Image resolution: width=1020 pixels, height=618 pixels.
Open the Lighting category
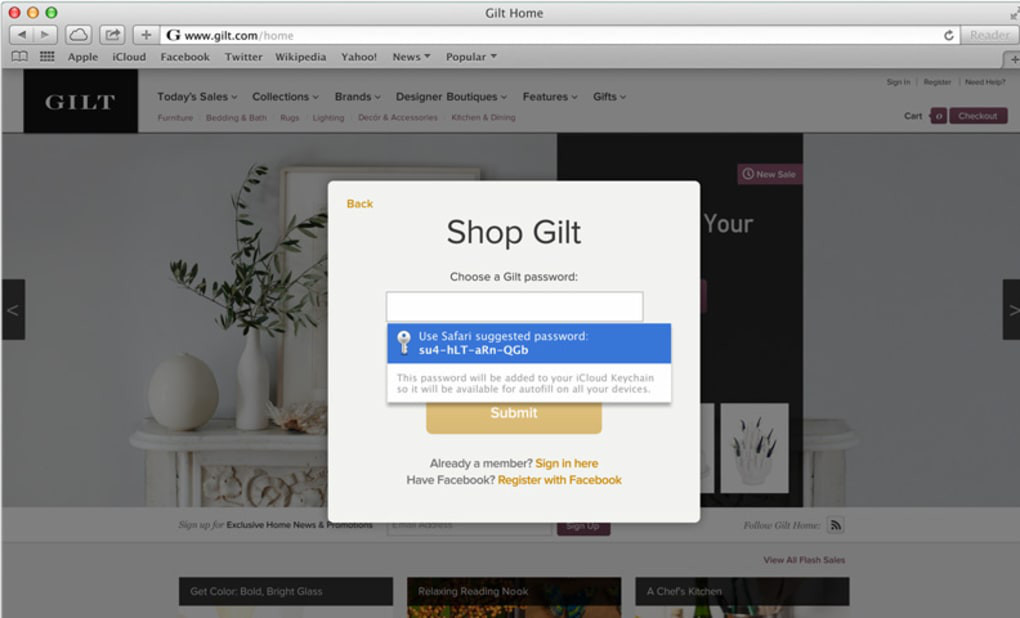[x=328, y=118]
